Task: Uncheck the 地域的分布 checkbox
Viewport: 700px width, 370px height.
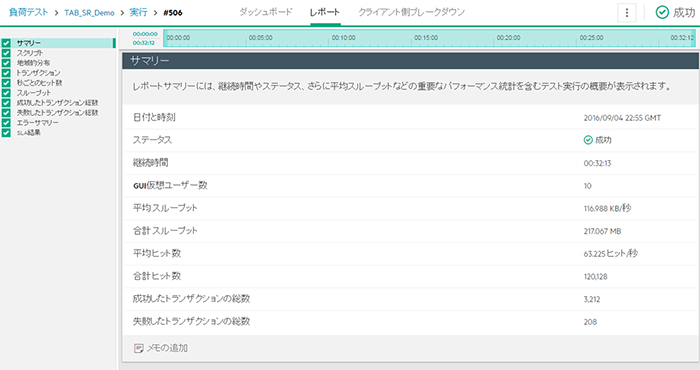Action: (6, 63)
